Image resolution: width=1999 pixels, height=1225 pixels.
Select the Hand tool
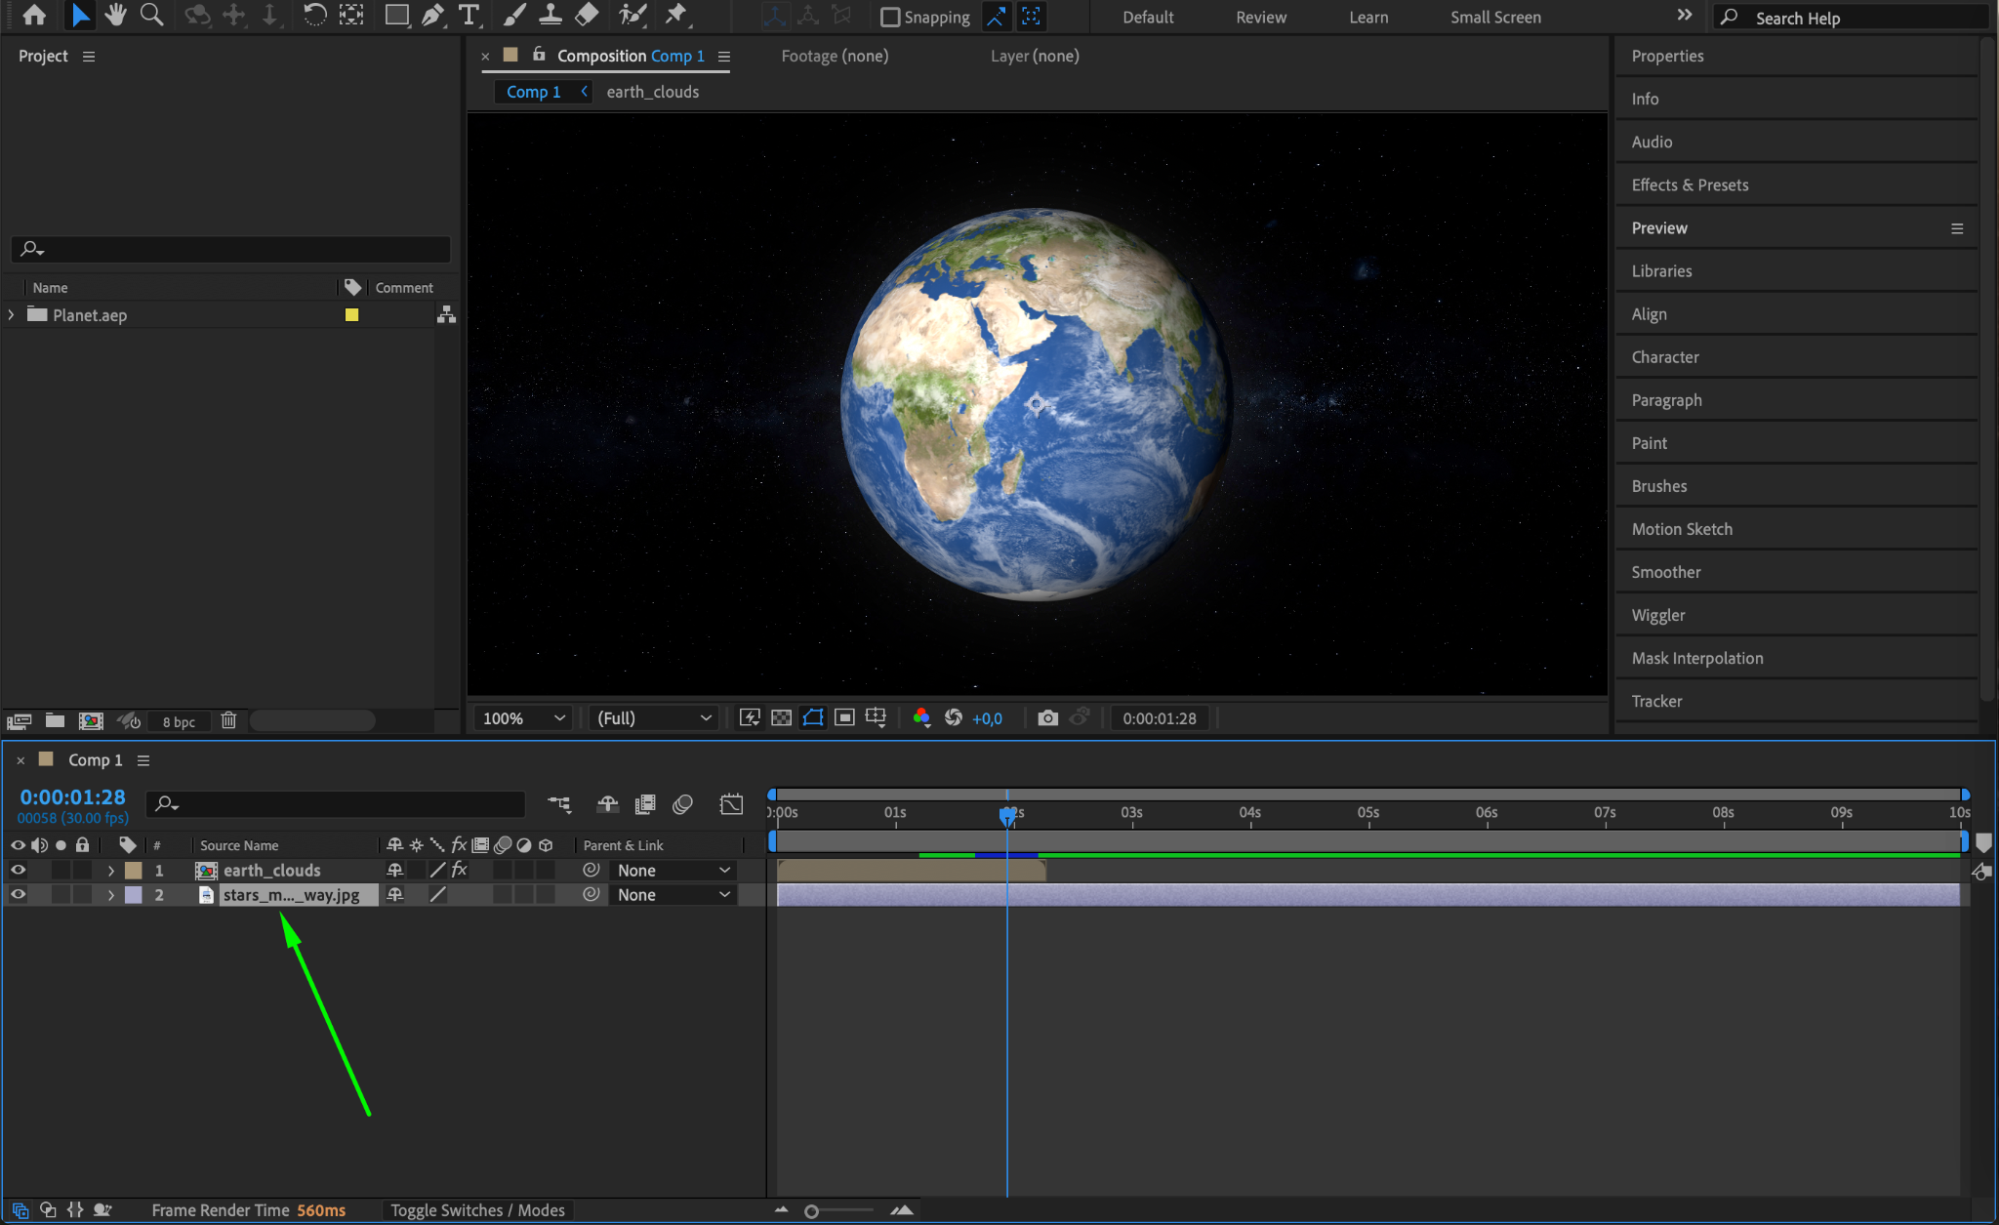point(115,15)
